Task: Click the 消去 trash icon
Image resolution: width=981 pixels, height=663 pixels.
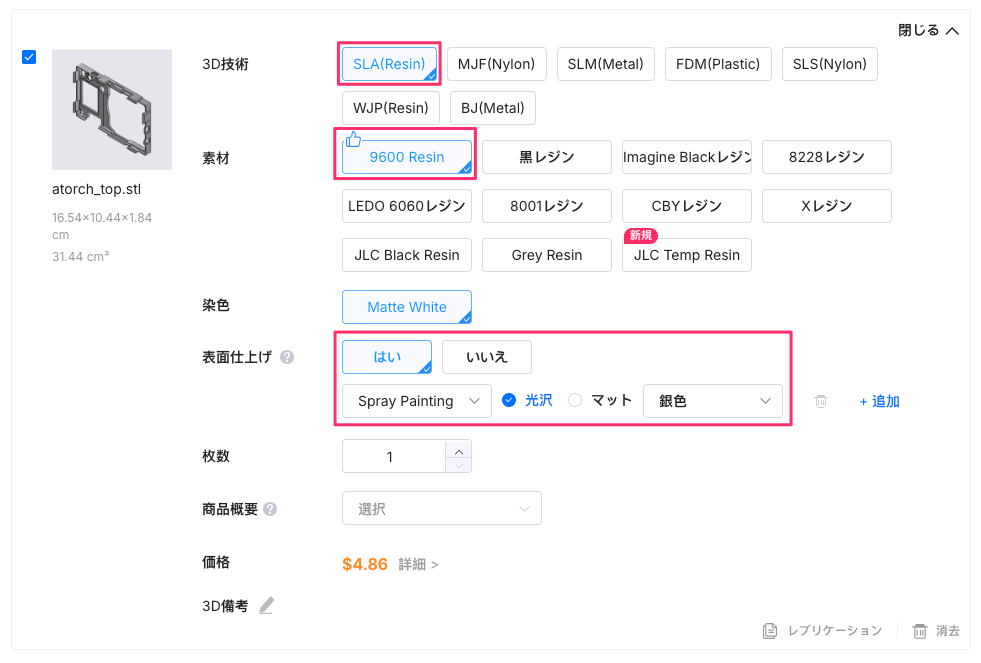Action: point(919,631)
